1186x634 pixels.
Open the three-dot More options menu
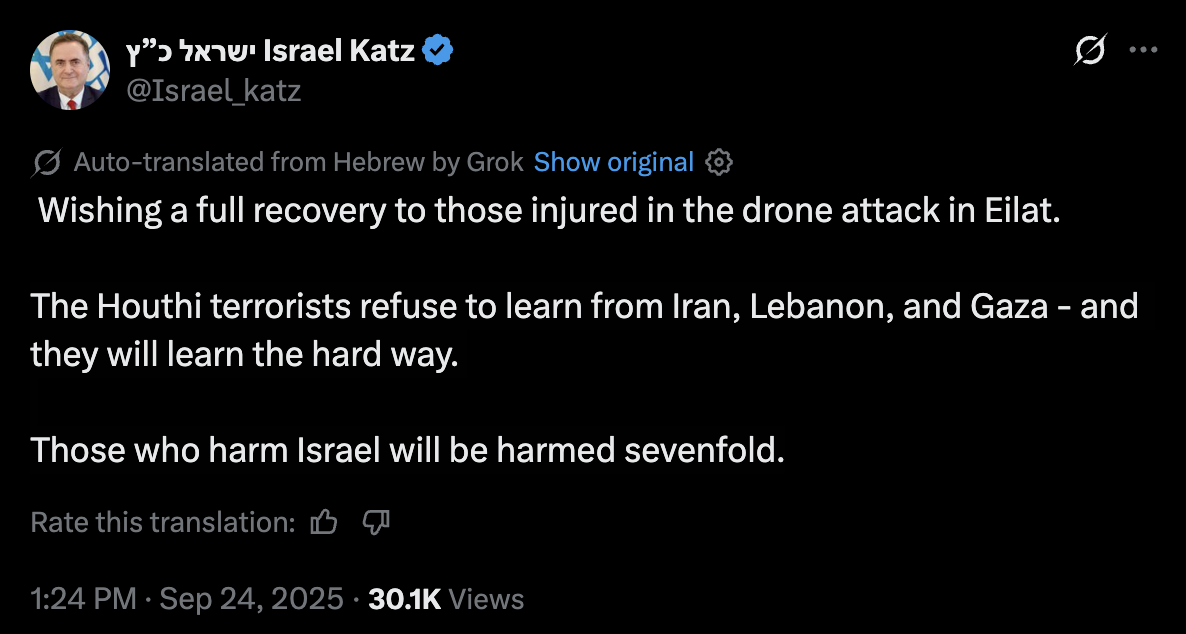pos(1143,50)
